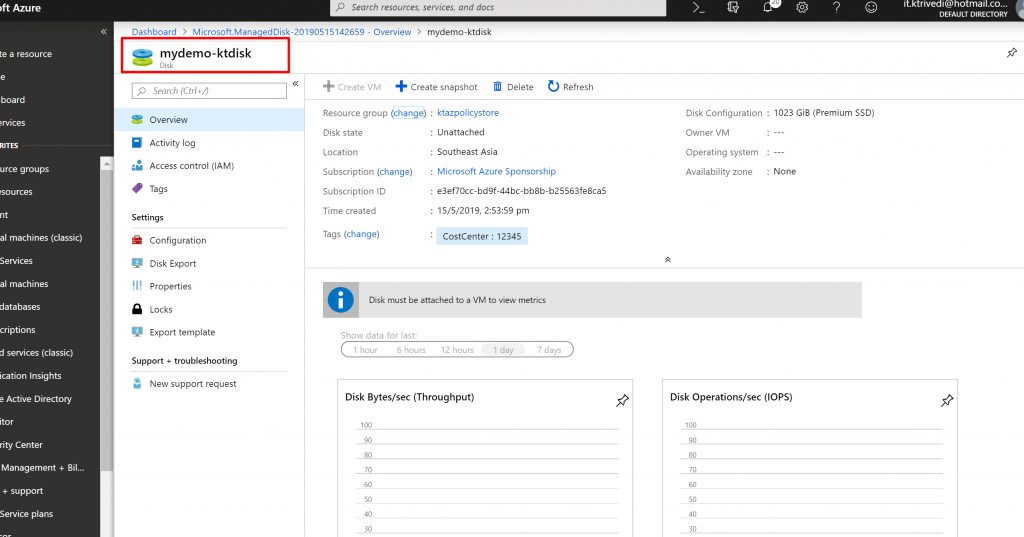
Task: Click the resource menu search field
Action: point(216,91)
